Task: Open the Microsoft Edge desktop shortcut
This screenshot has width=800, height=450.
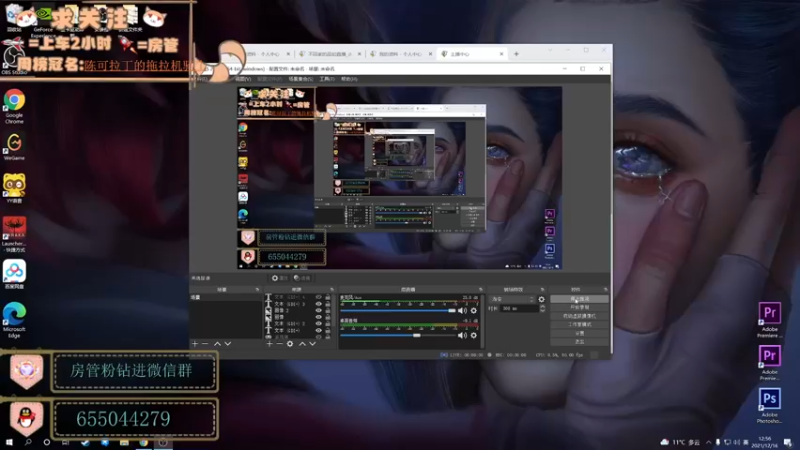Action: click(x=14, y=320)
